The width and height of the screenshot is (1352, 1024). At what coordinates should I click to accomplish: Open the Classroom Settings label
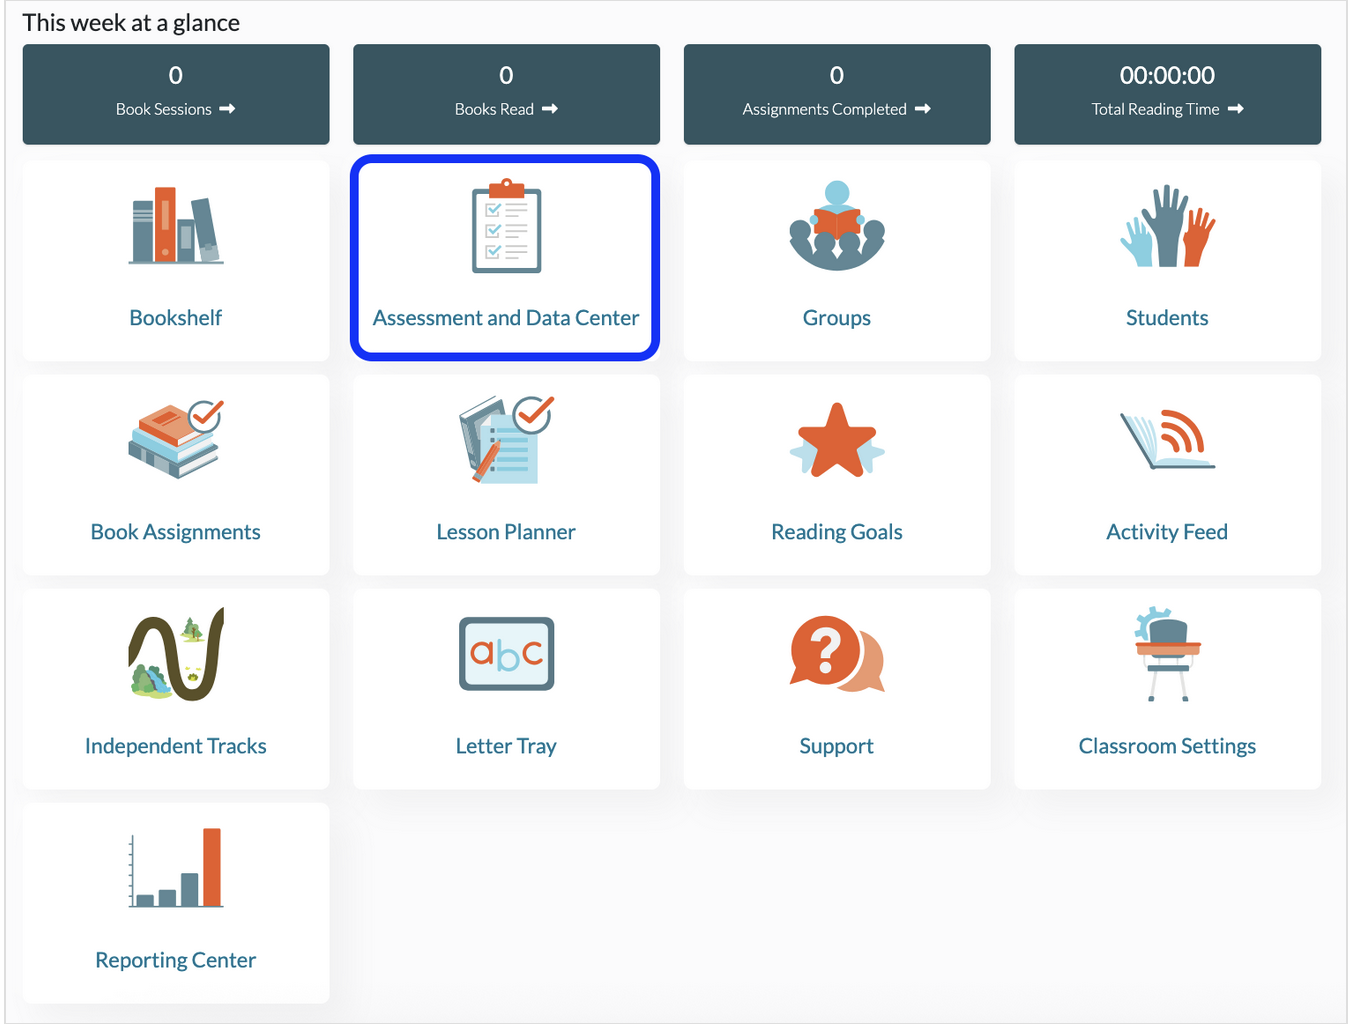(x=1167, y=746)
